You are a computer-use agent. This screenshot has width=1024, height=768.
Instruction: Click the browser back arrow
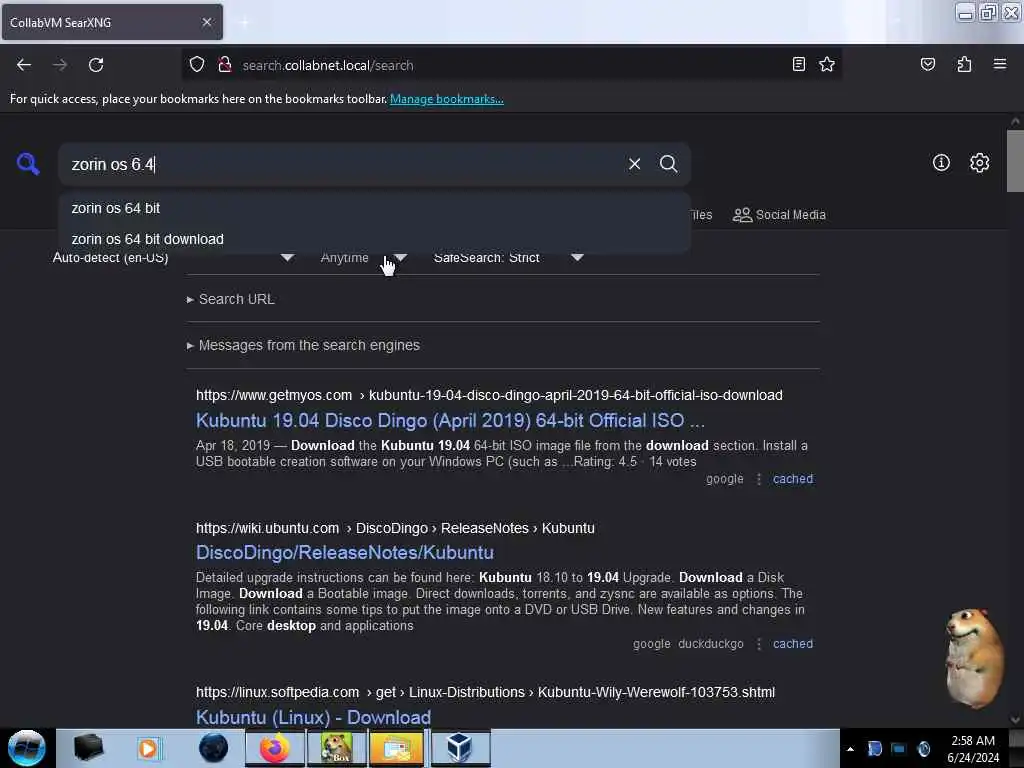(24, 65)
